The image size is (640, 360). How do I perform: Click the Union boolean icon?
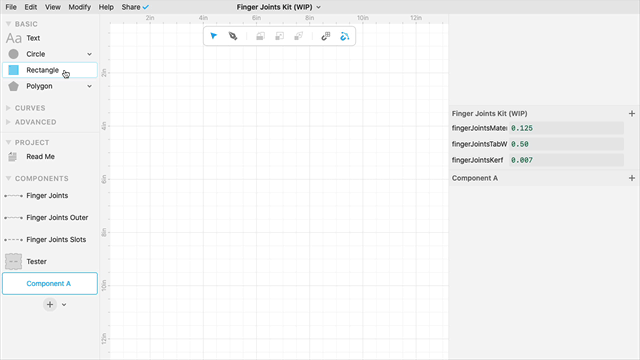[260, 36]
